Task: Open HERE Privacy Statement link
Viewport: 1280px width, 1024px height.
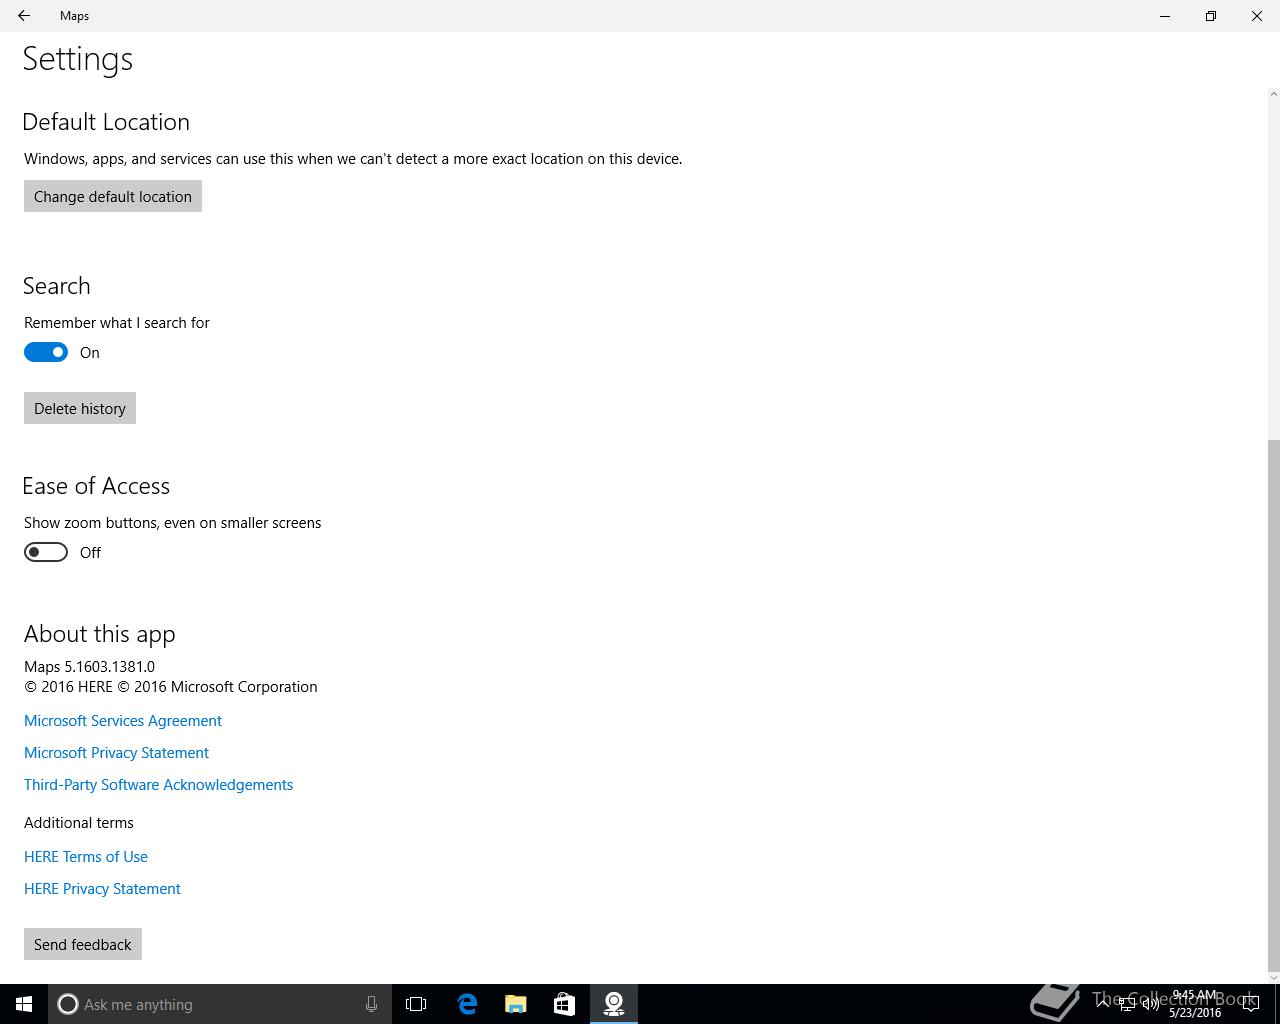Action: click(x=102, y=888)
